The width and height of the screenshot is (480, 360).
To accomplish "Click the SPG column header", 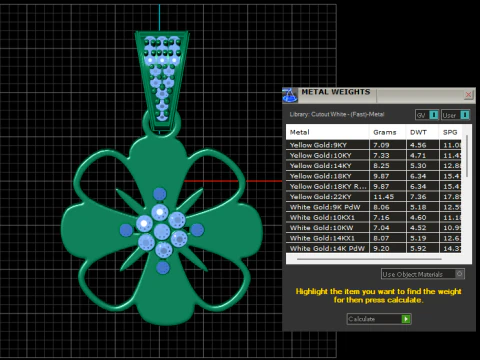I will 450,132.
